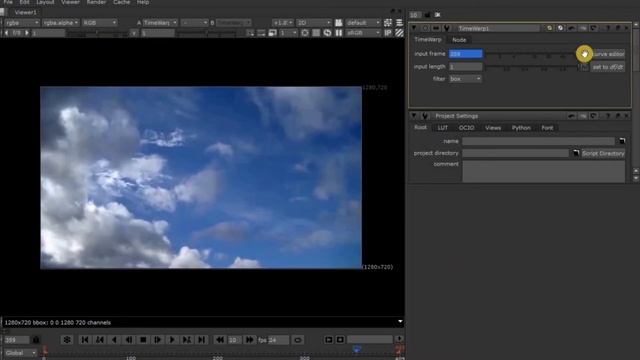Click the fps value field
This screenshot has width=640, height=360.
[x=278, y=340]
